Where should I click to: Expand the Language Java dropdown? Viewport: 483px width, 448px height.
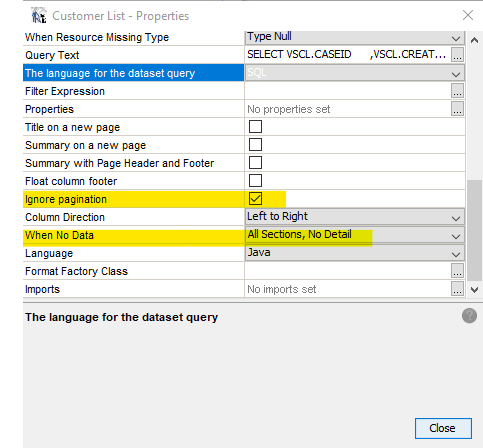(355, 253)
